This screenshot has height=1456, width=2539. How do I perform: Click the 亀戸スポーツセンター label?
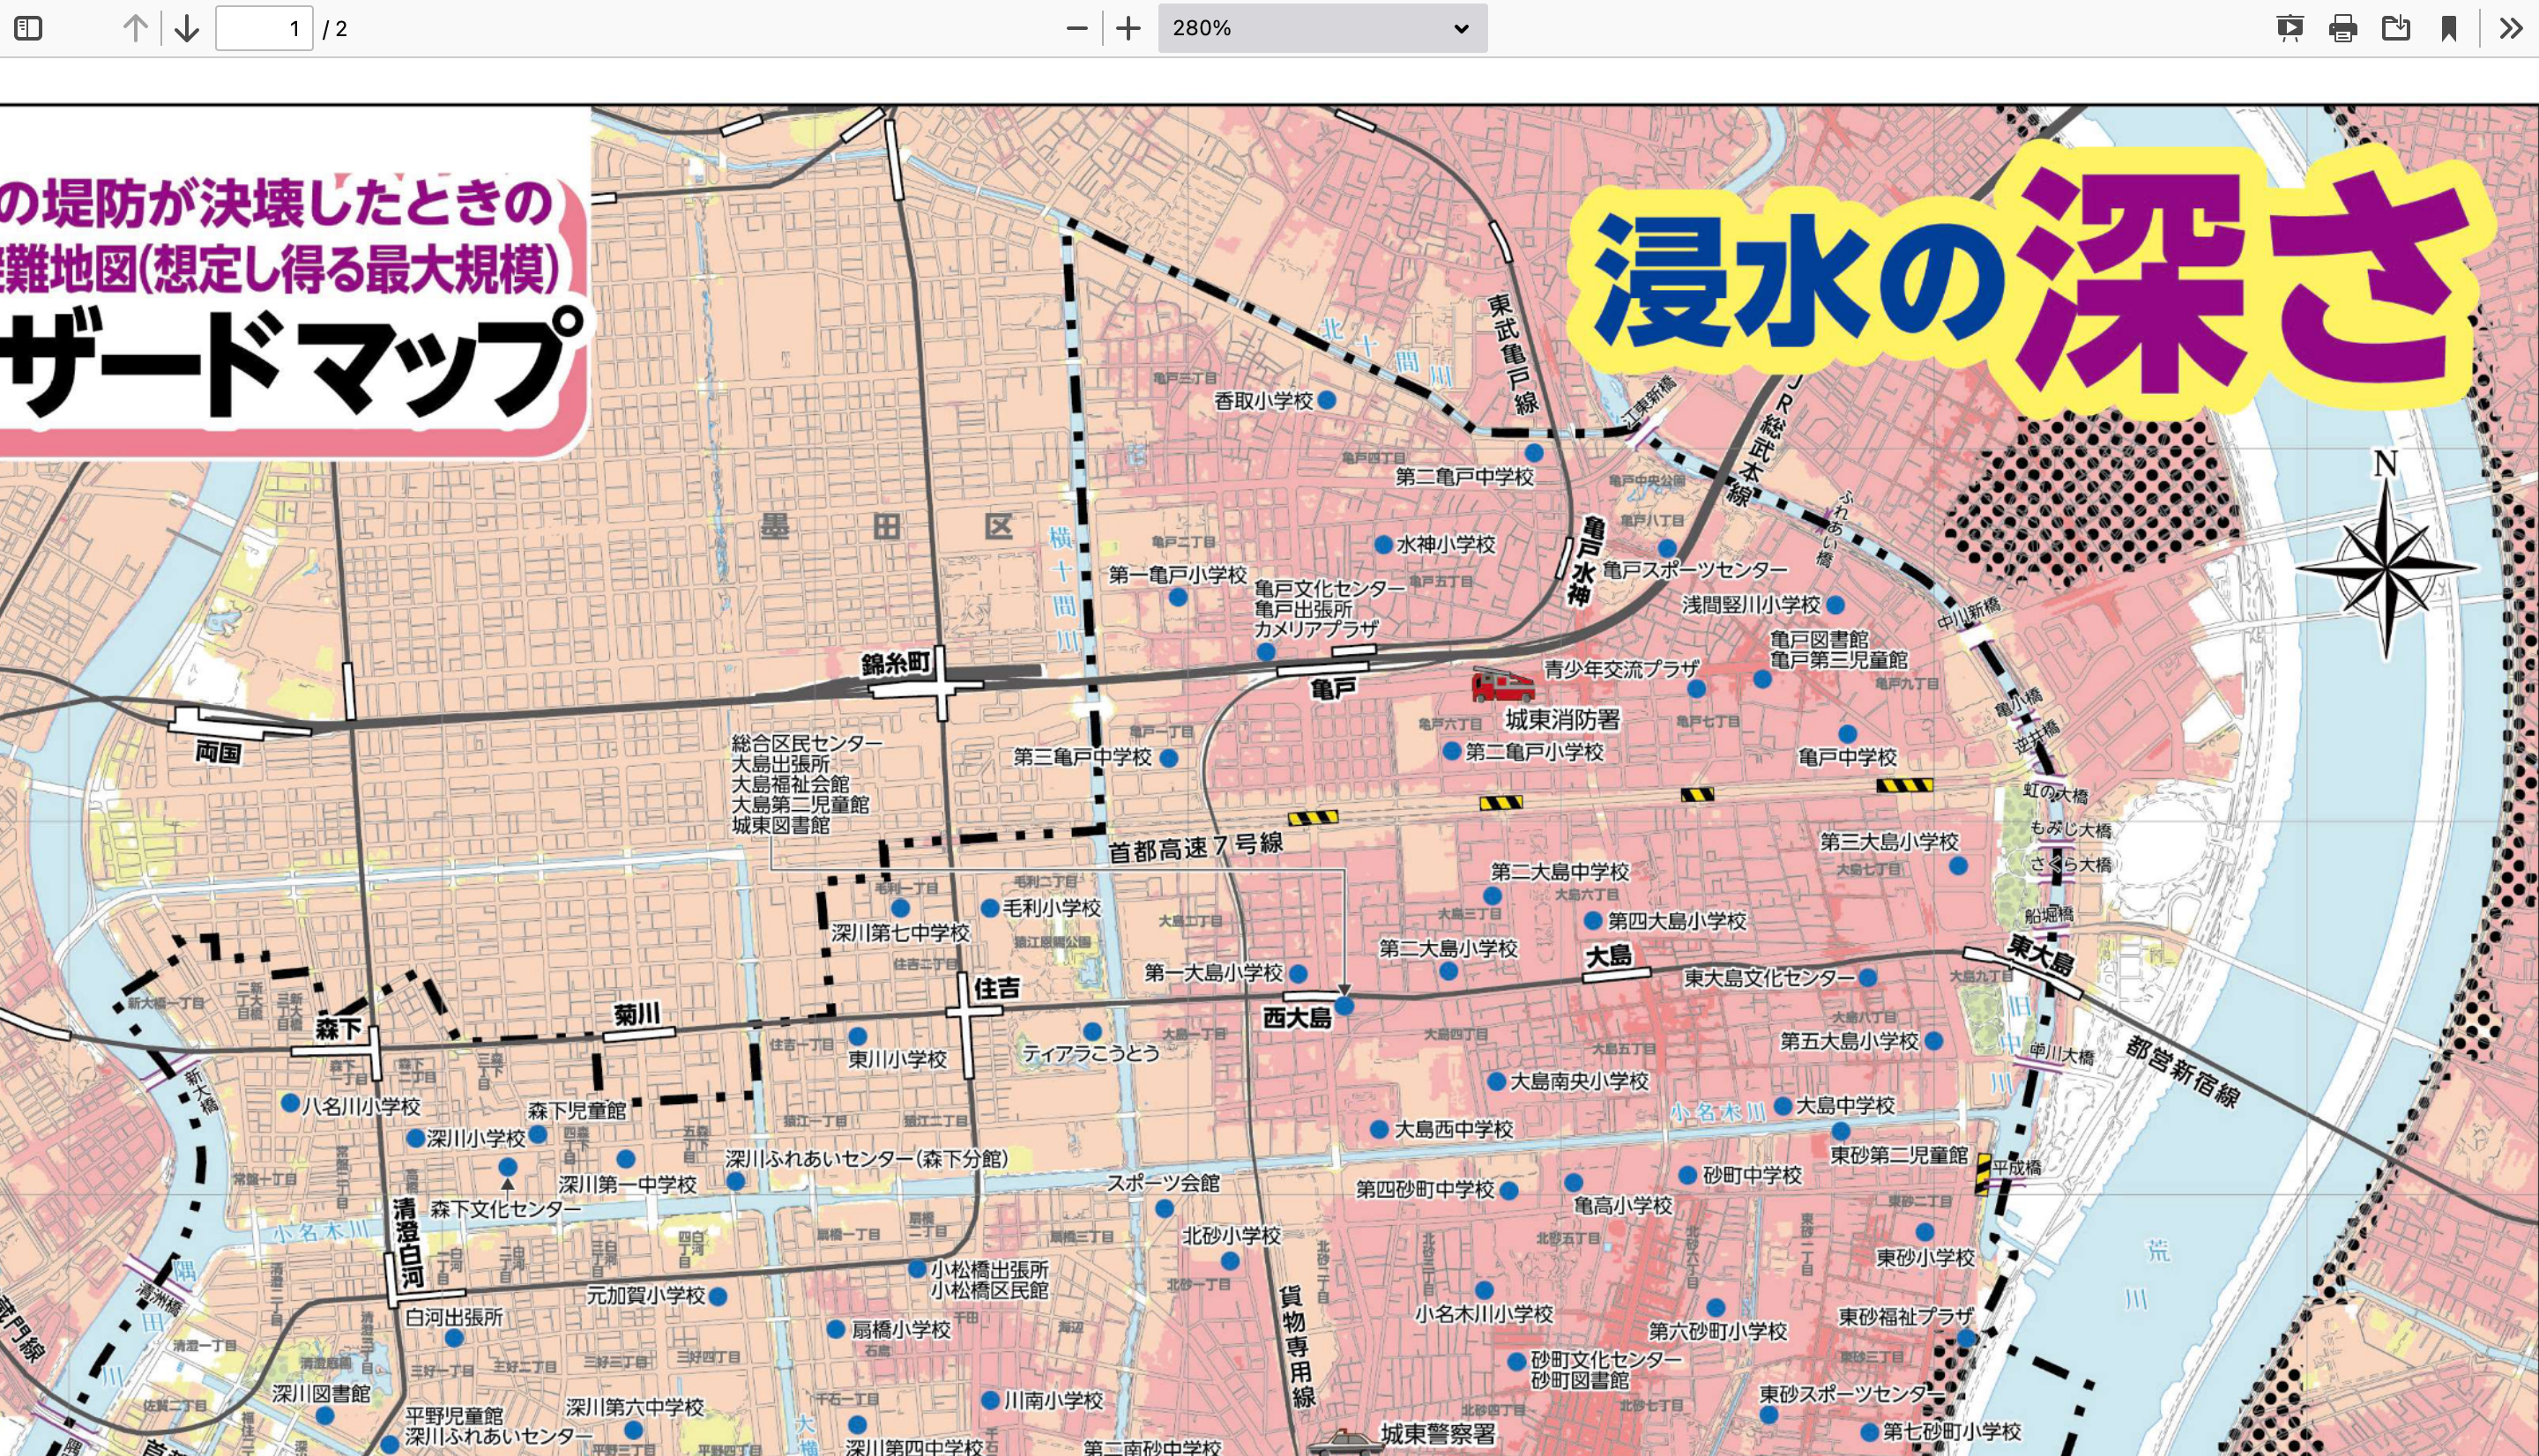[1695, 569]
